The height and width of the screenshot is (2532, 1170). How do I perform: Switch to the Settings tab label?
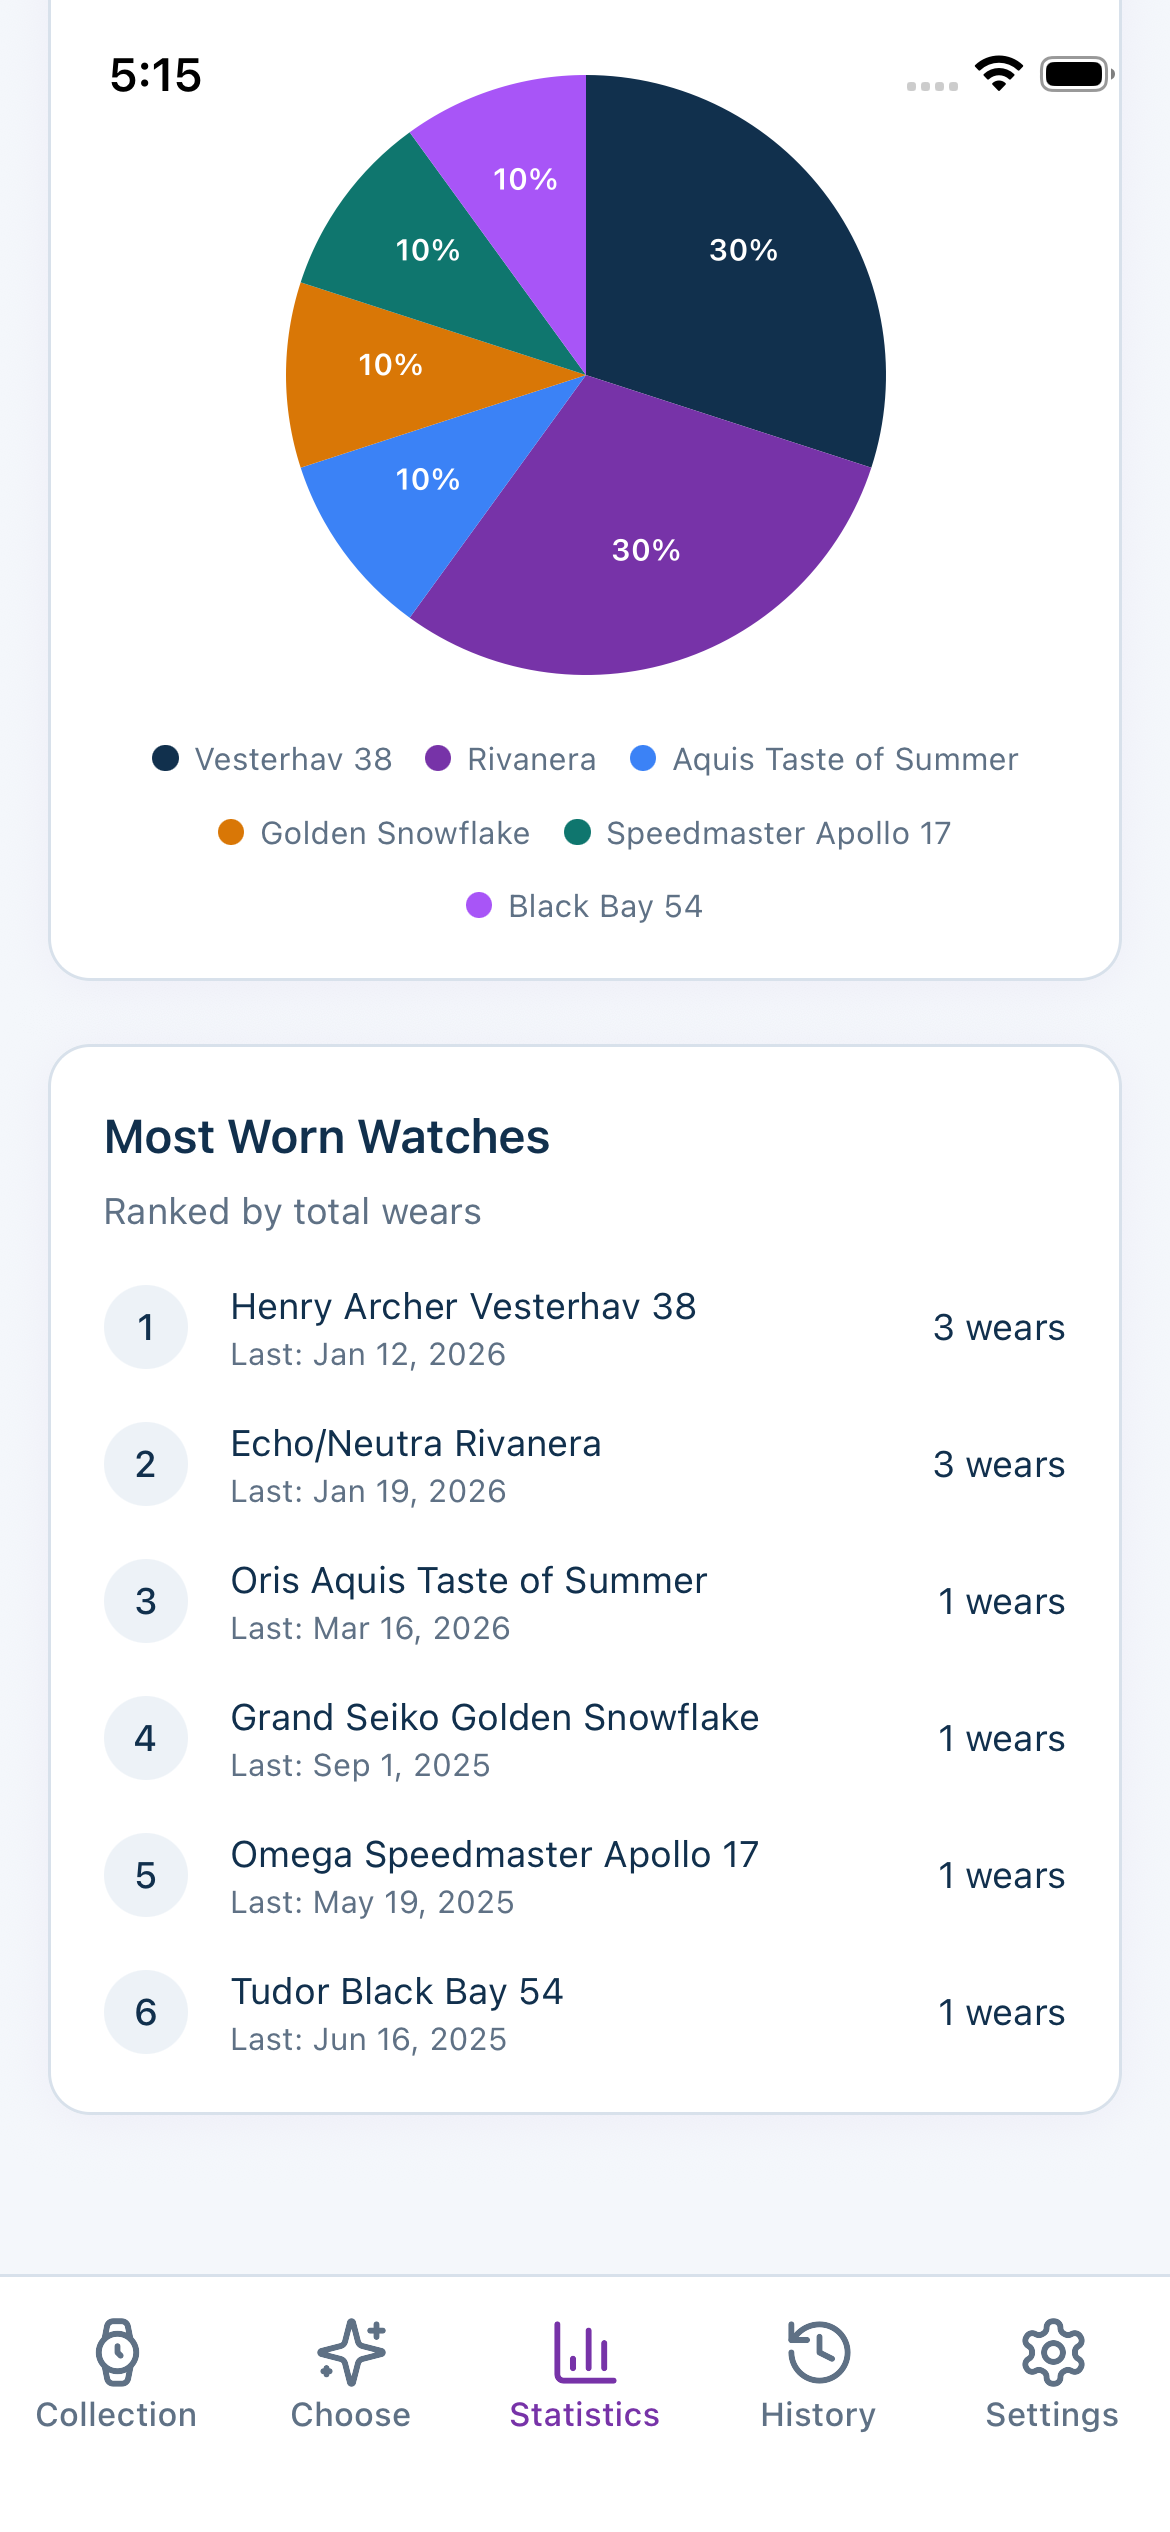(1053, 2415)
